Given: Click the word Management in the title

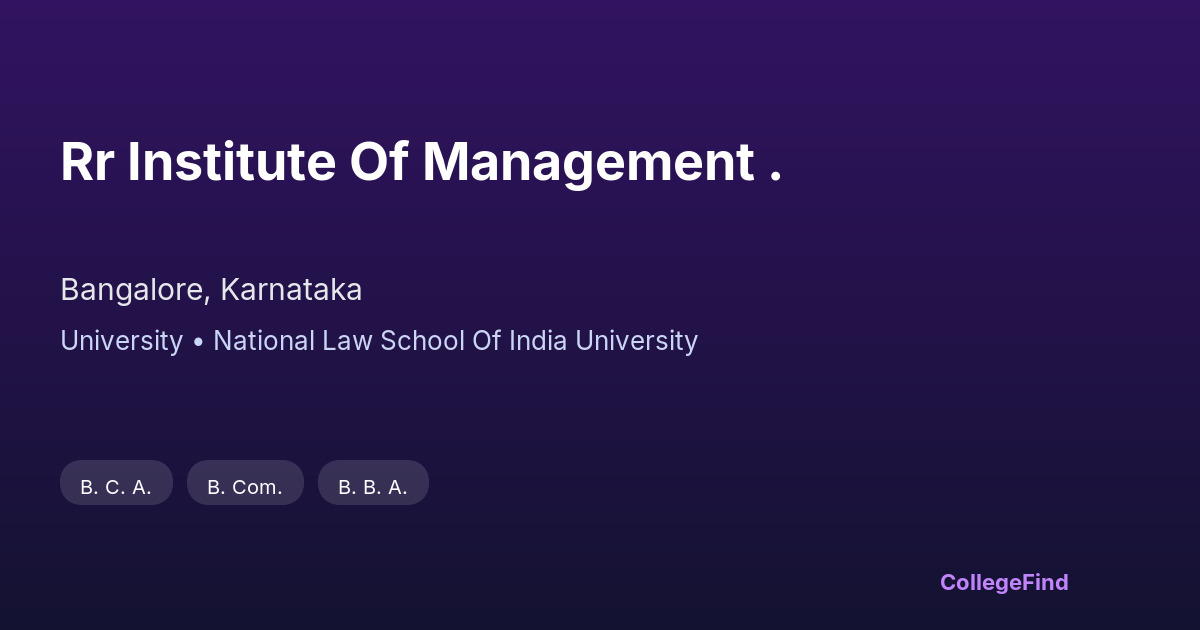Looking at the screenshot, I should [x=588, y=162].
